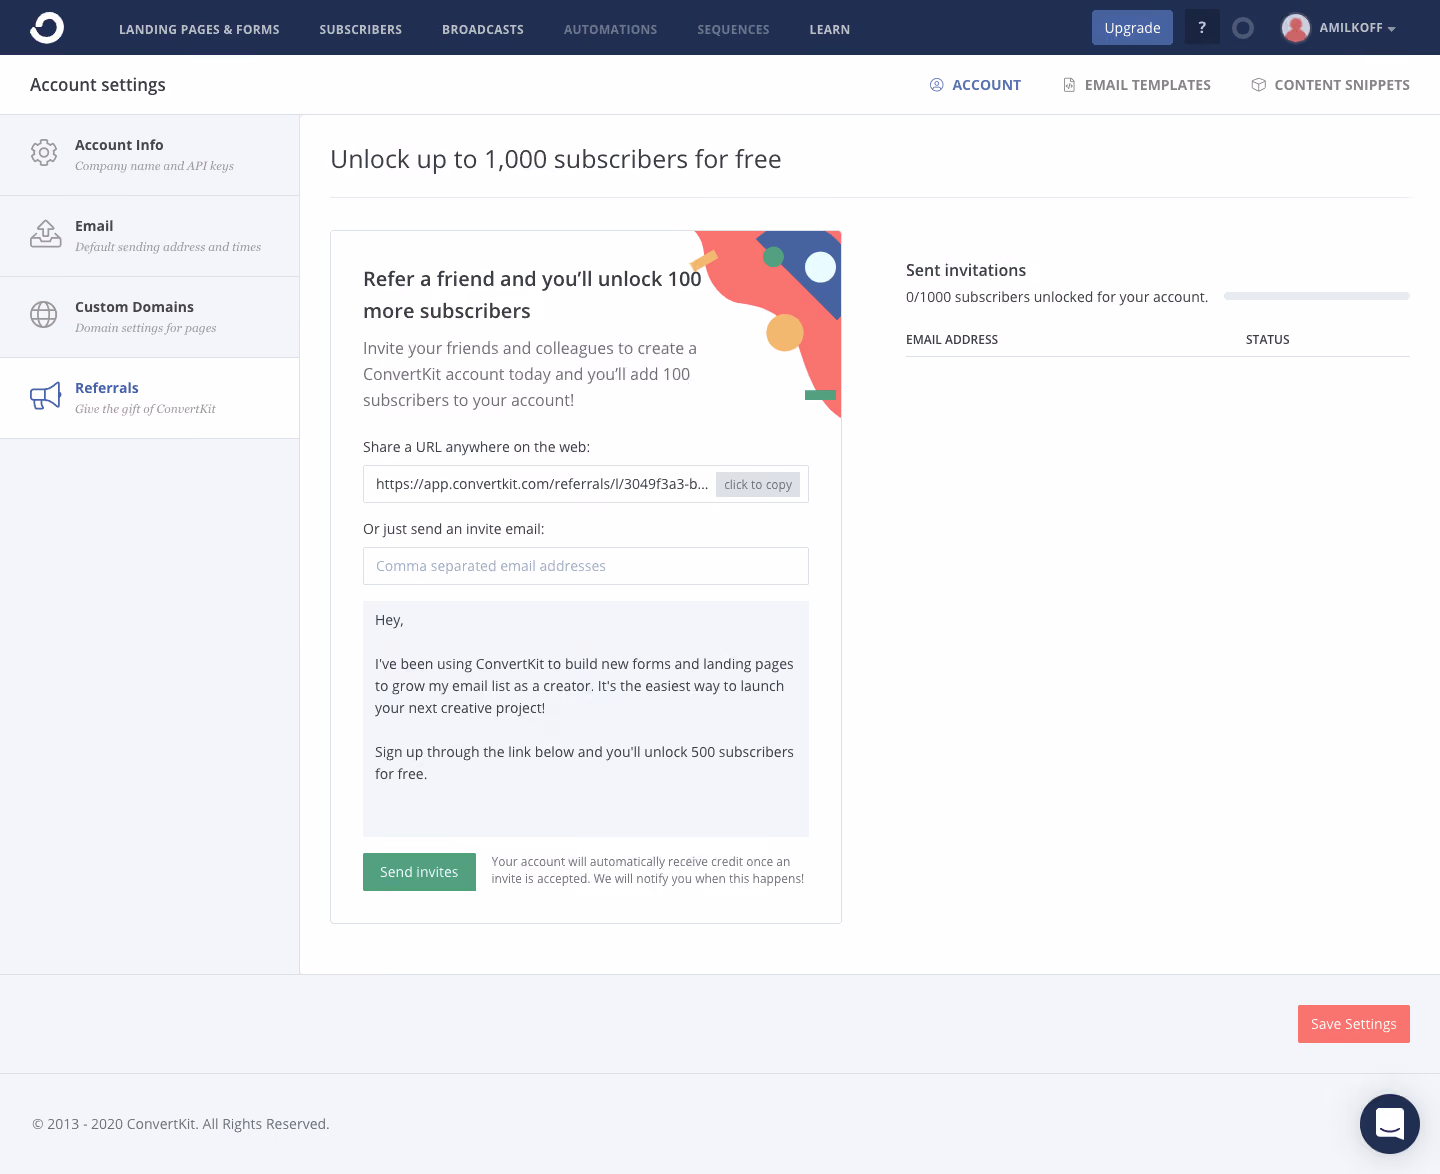Click inside the invite message text area
Screen dimensions: 1440x1174
(x=586, y=718)
